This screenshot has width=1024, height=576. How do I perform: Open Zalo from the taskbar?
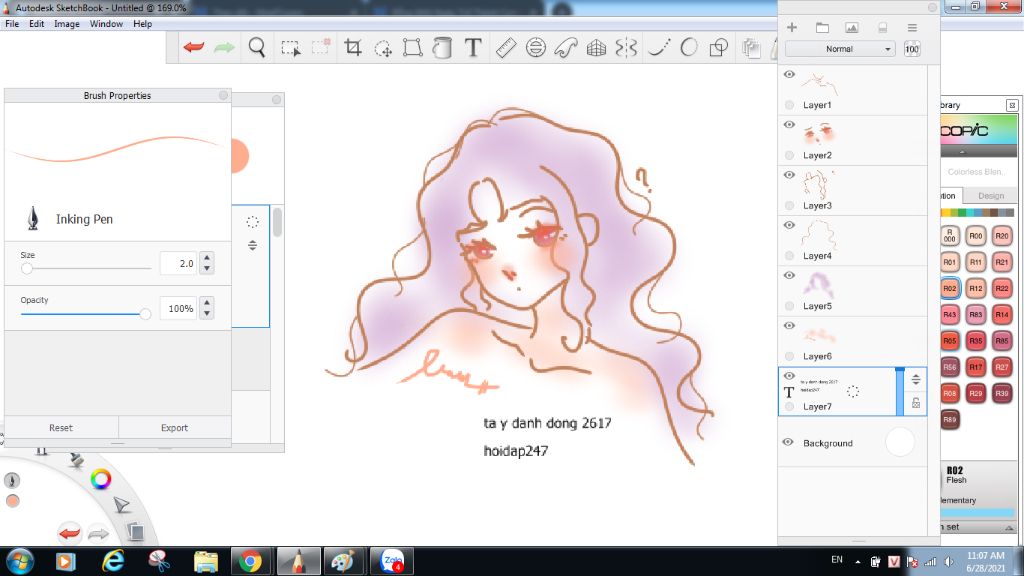click(392, 562)
